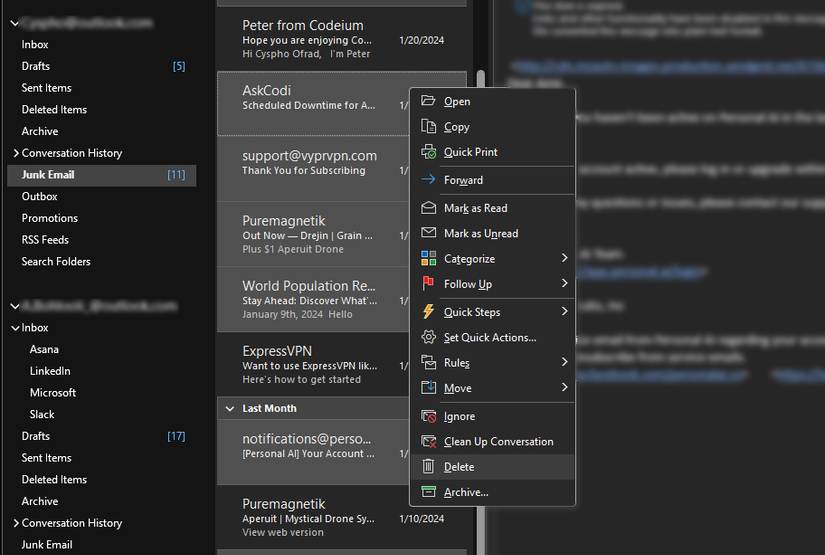The height and width of the screenshot is (555, 825).
Task: Collapse the Last Month group header
Action: pos(229,409)
